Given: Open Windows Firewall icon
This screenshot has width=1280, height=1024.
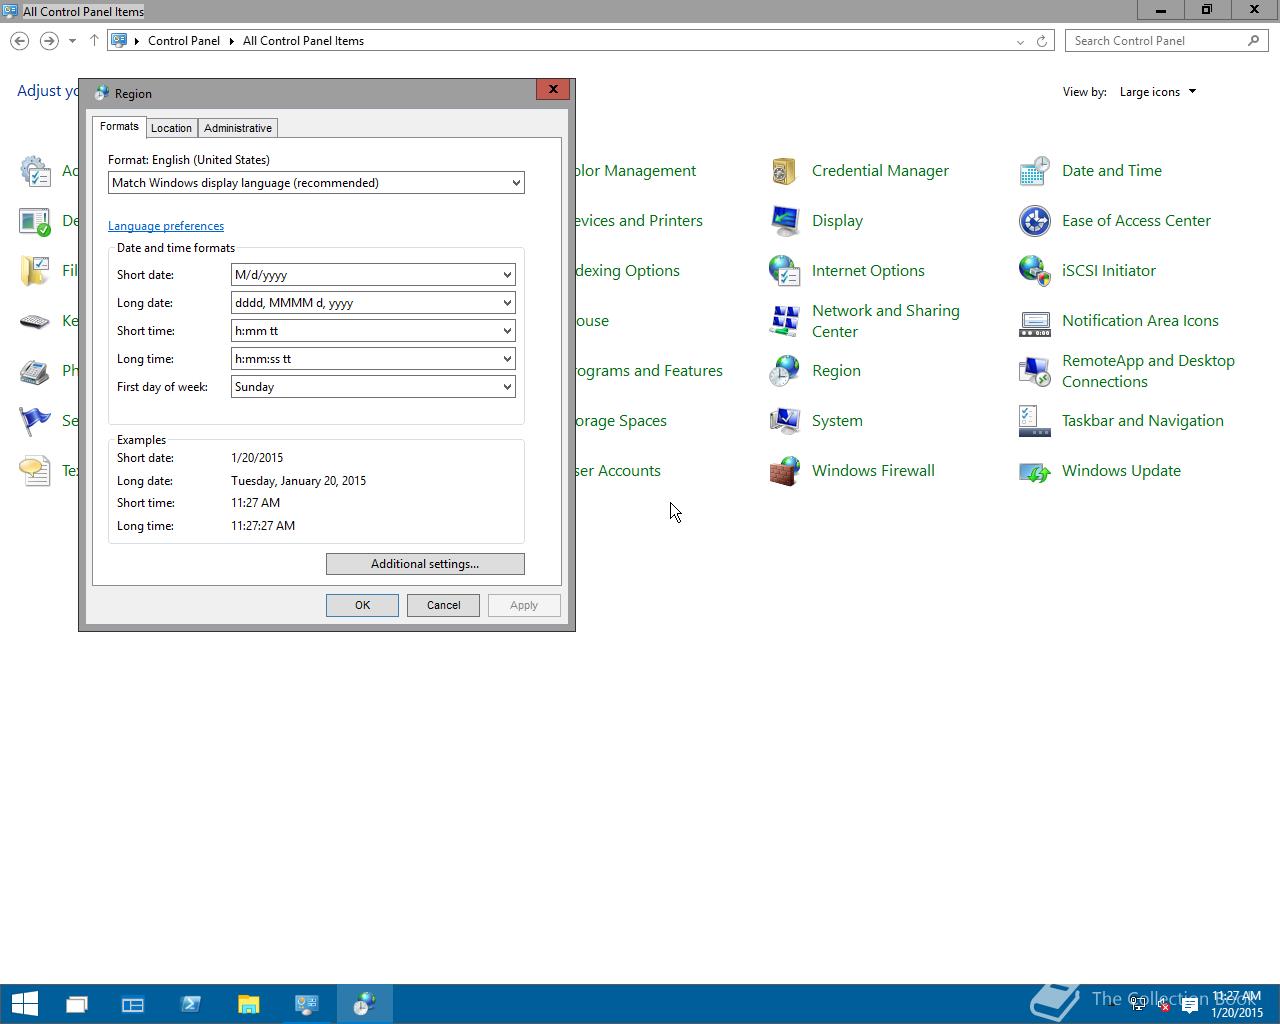Looking at the screenshot, I should [784, 471].
